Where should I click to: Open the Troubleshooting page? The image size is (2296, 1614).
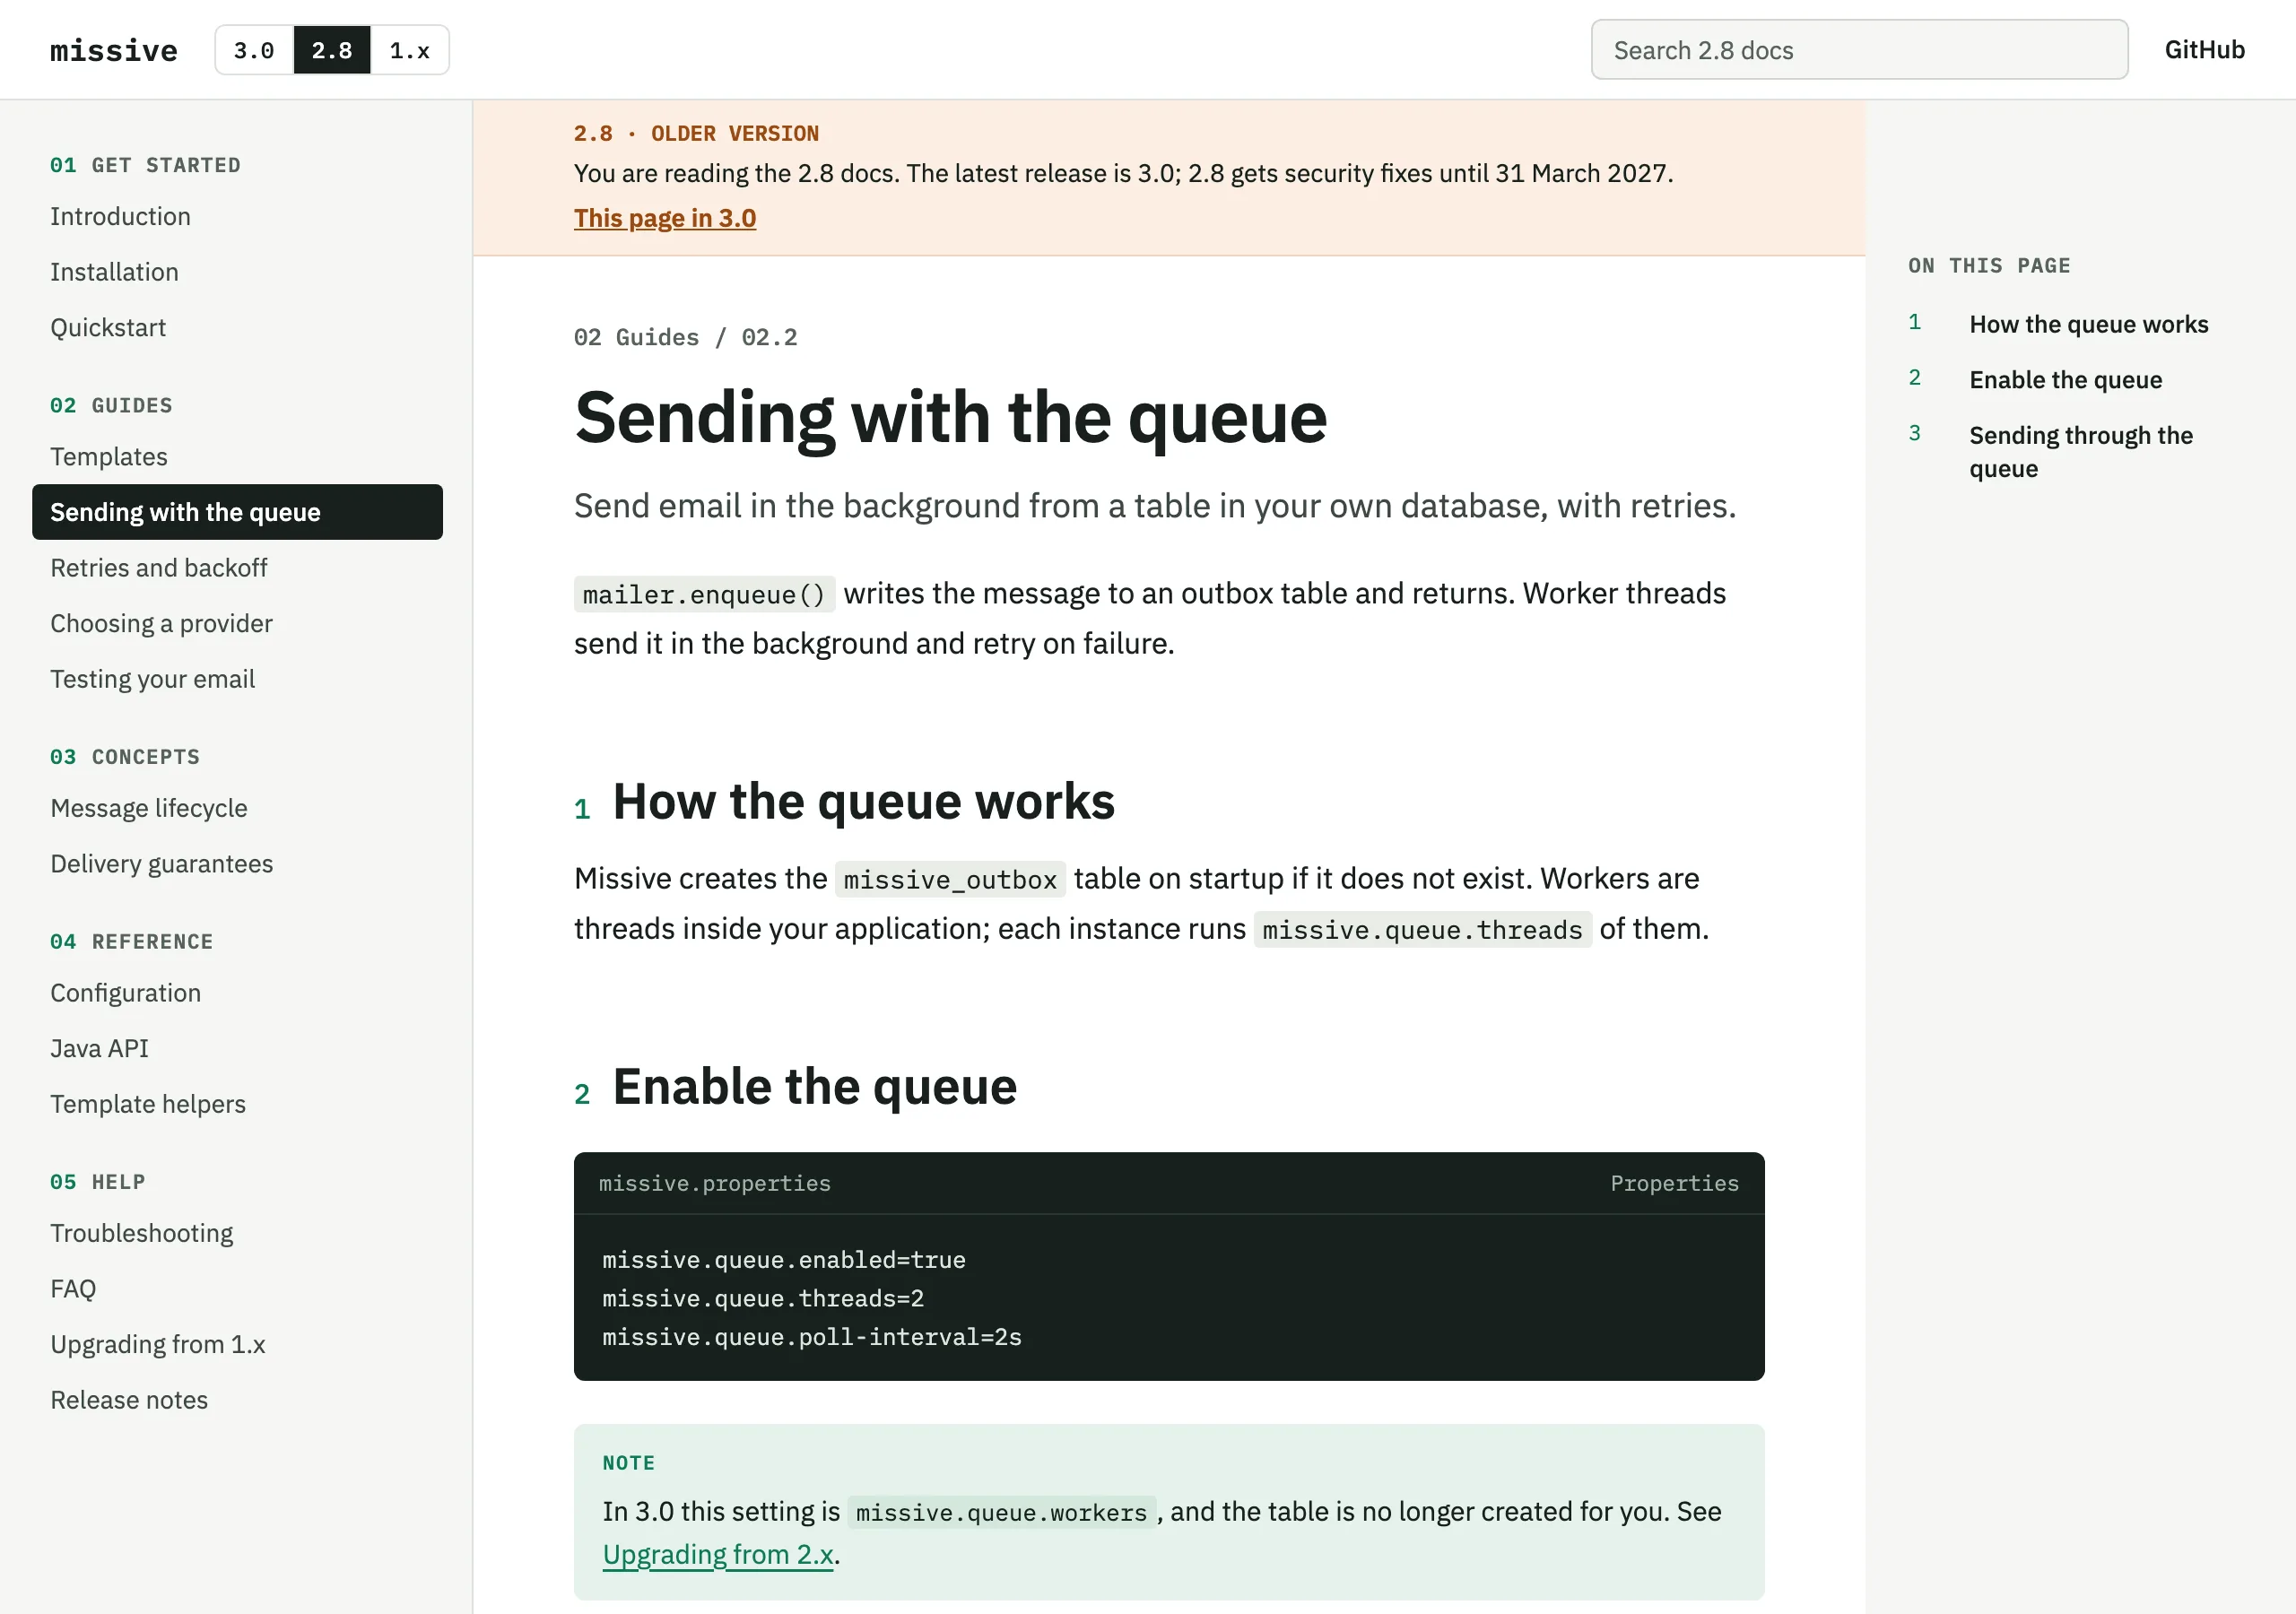pos(142,1233)
